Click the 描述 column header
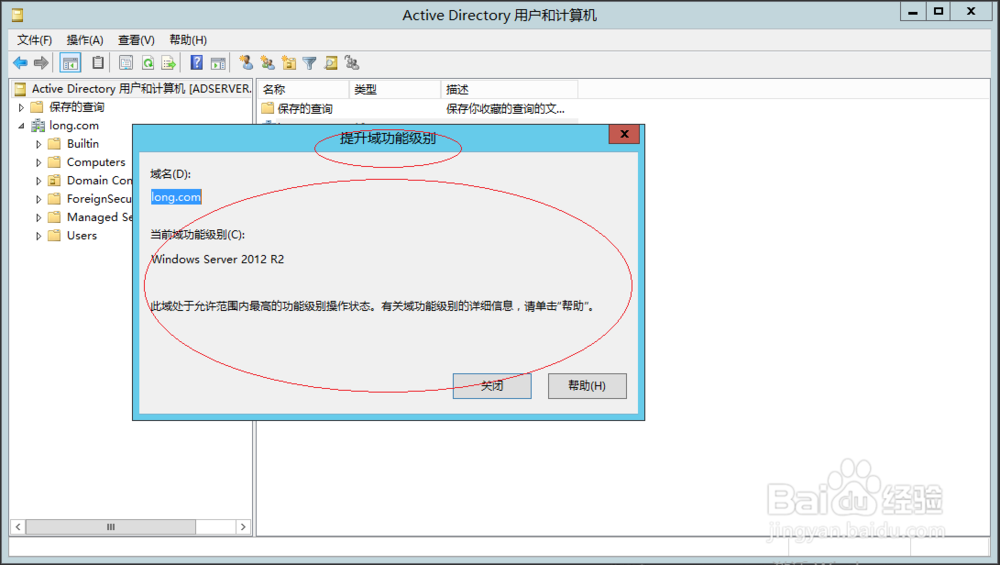1000x565 pixels. tap(509, 89)
